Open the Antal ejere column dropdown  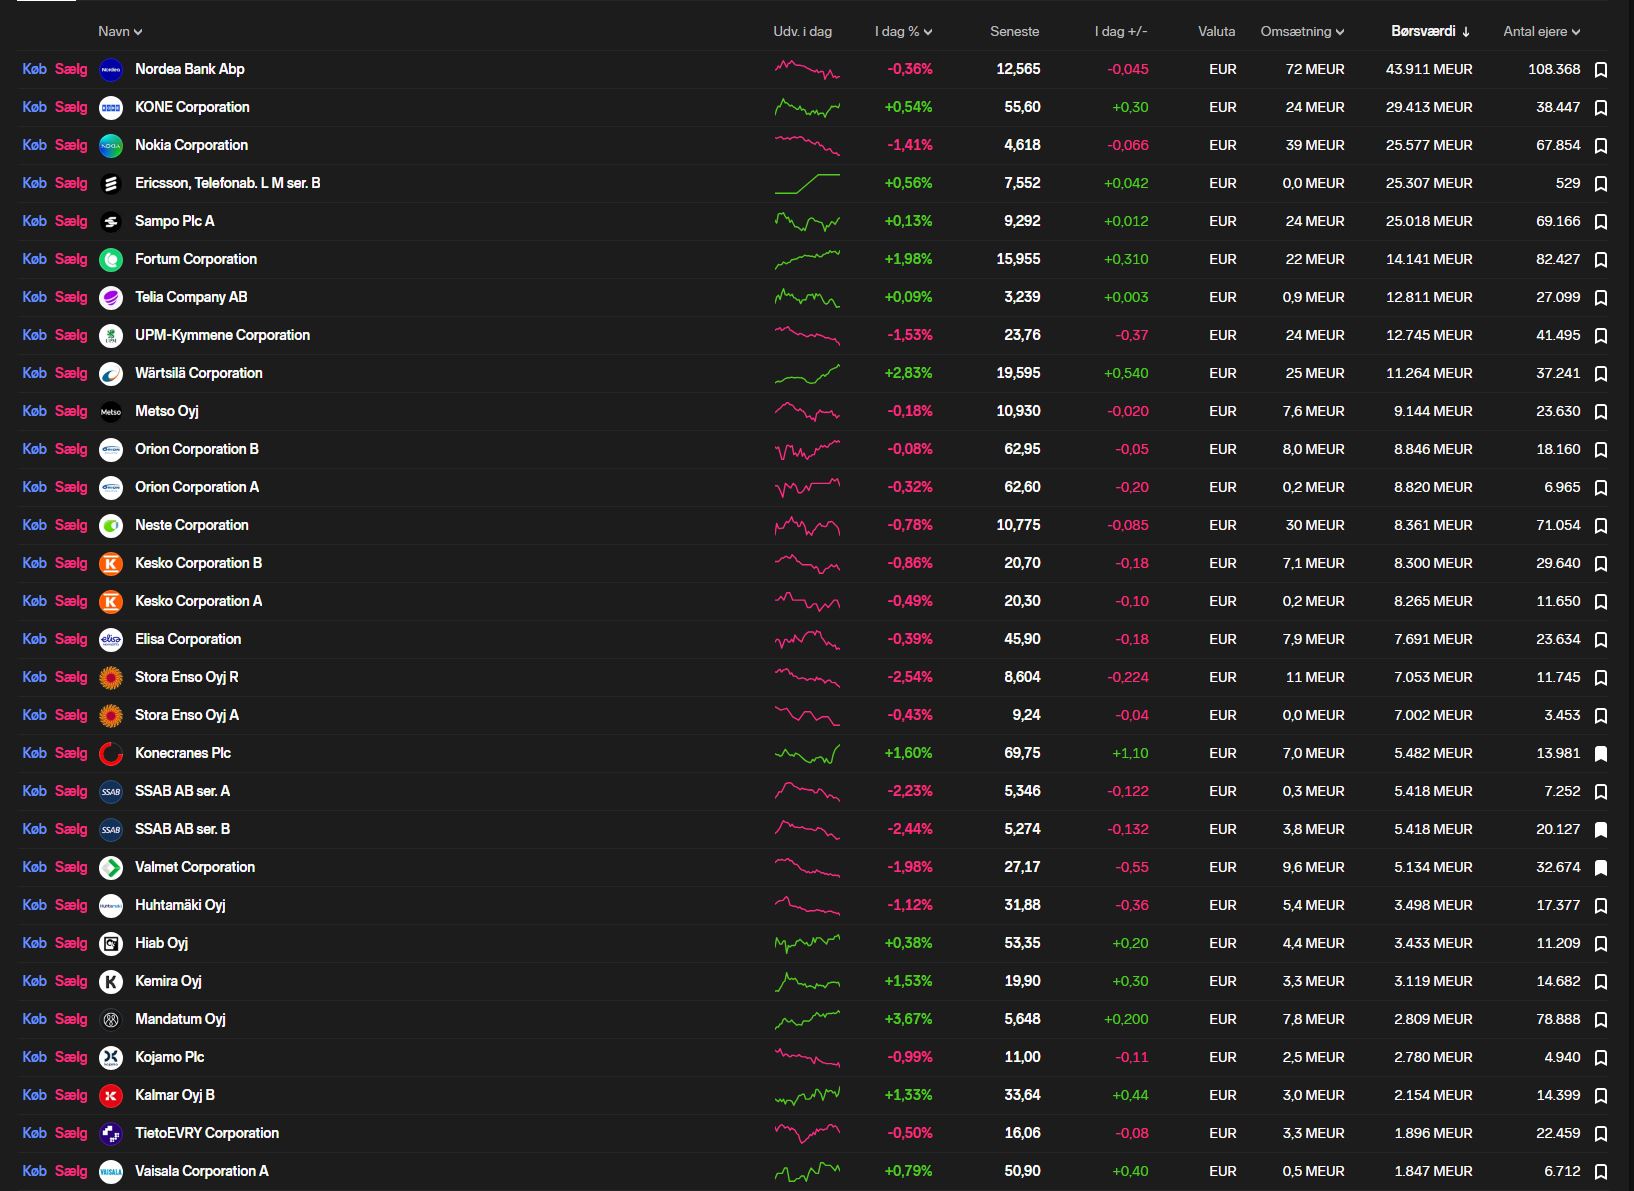click(x=1541, y=32)
